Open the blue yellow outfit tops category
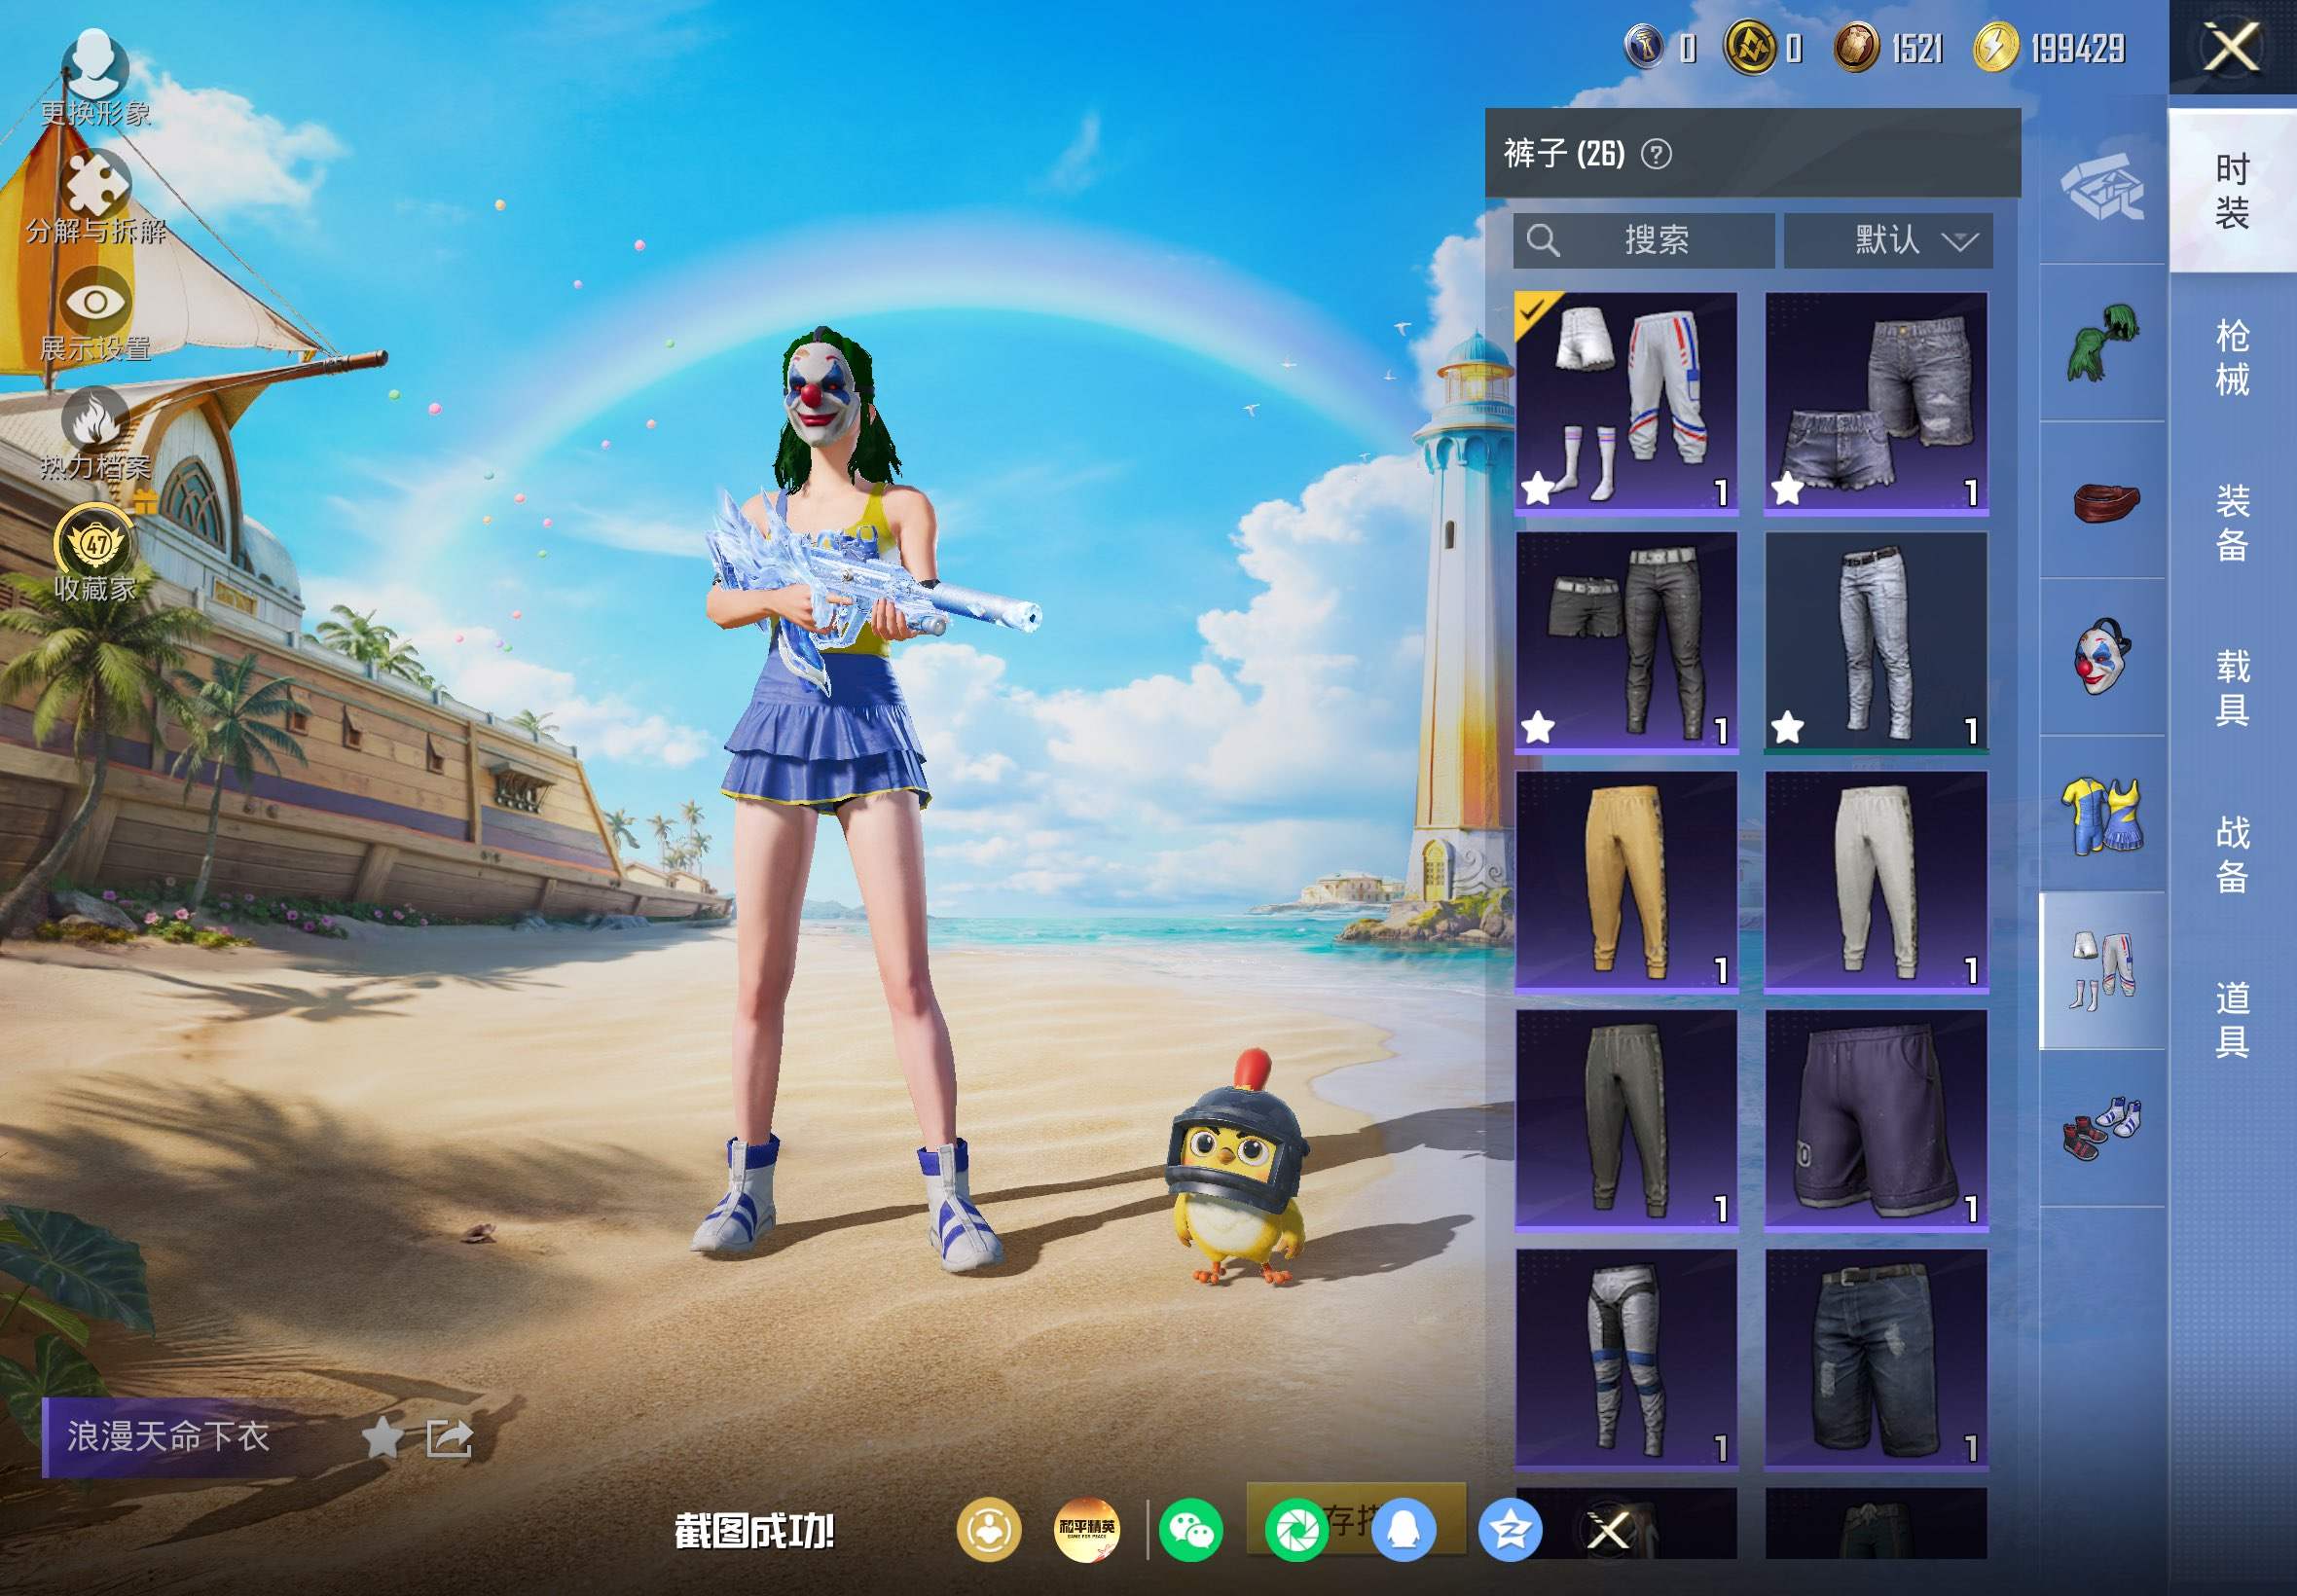Screen dimensions: 2297x1596 pos(2102,816)
